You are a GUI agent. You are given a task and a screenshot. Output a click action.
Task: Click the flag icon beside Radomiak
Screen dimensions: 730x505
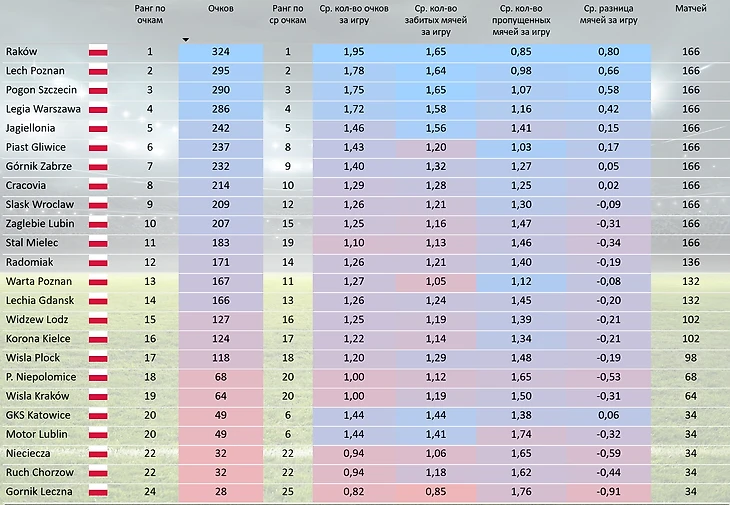[x=99, y=262]
